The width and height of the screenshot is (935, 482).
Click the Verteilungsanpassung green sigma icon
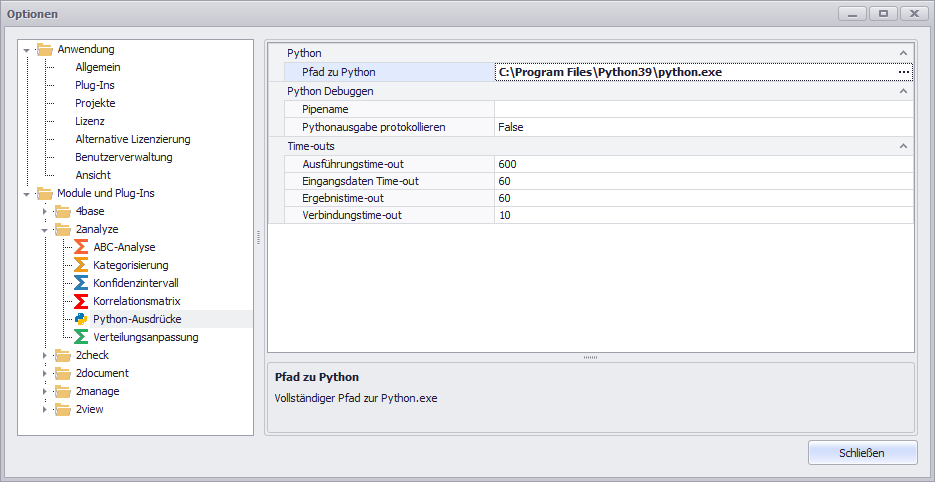coord(81,337)
